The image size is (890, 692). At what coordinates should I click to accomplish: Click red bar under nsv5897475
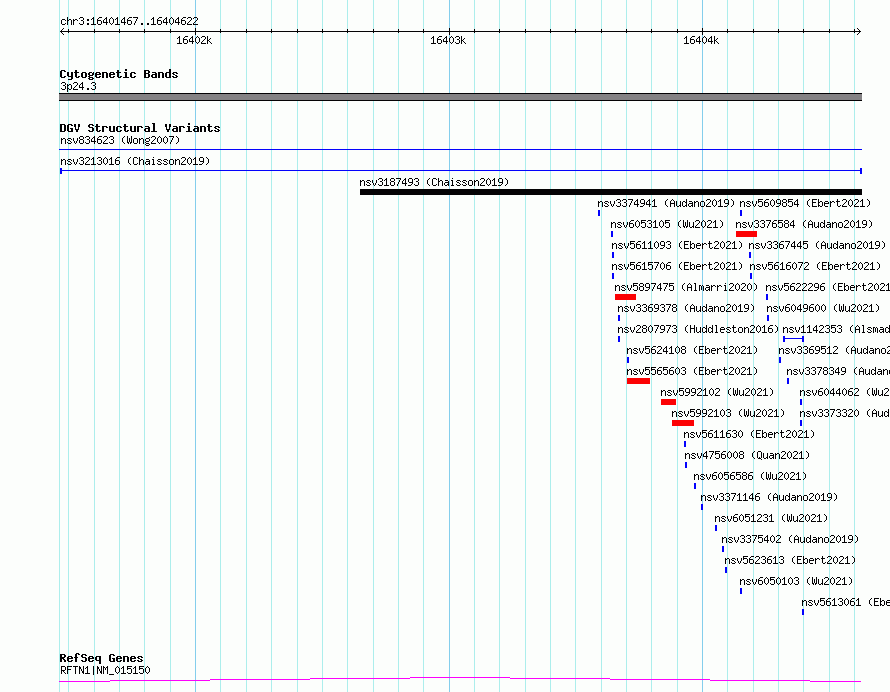pos(625,297)
